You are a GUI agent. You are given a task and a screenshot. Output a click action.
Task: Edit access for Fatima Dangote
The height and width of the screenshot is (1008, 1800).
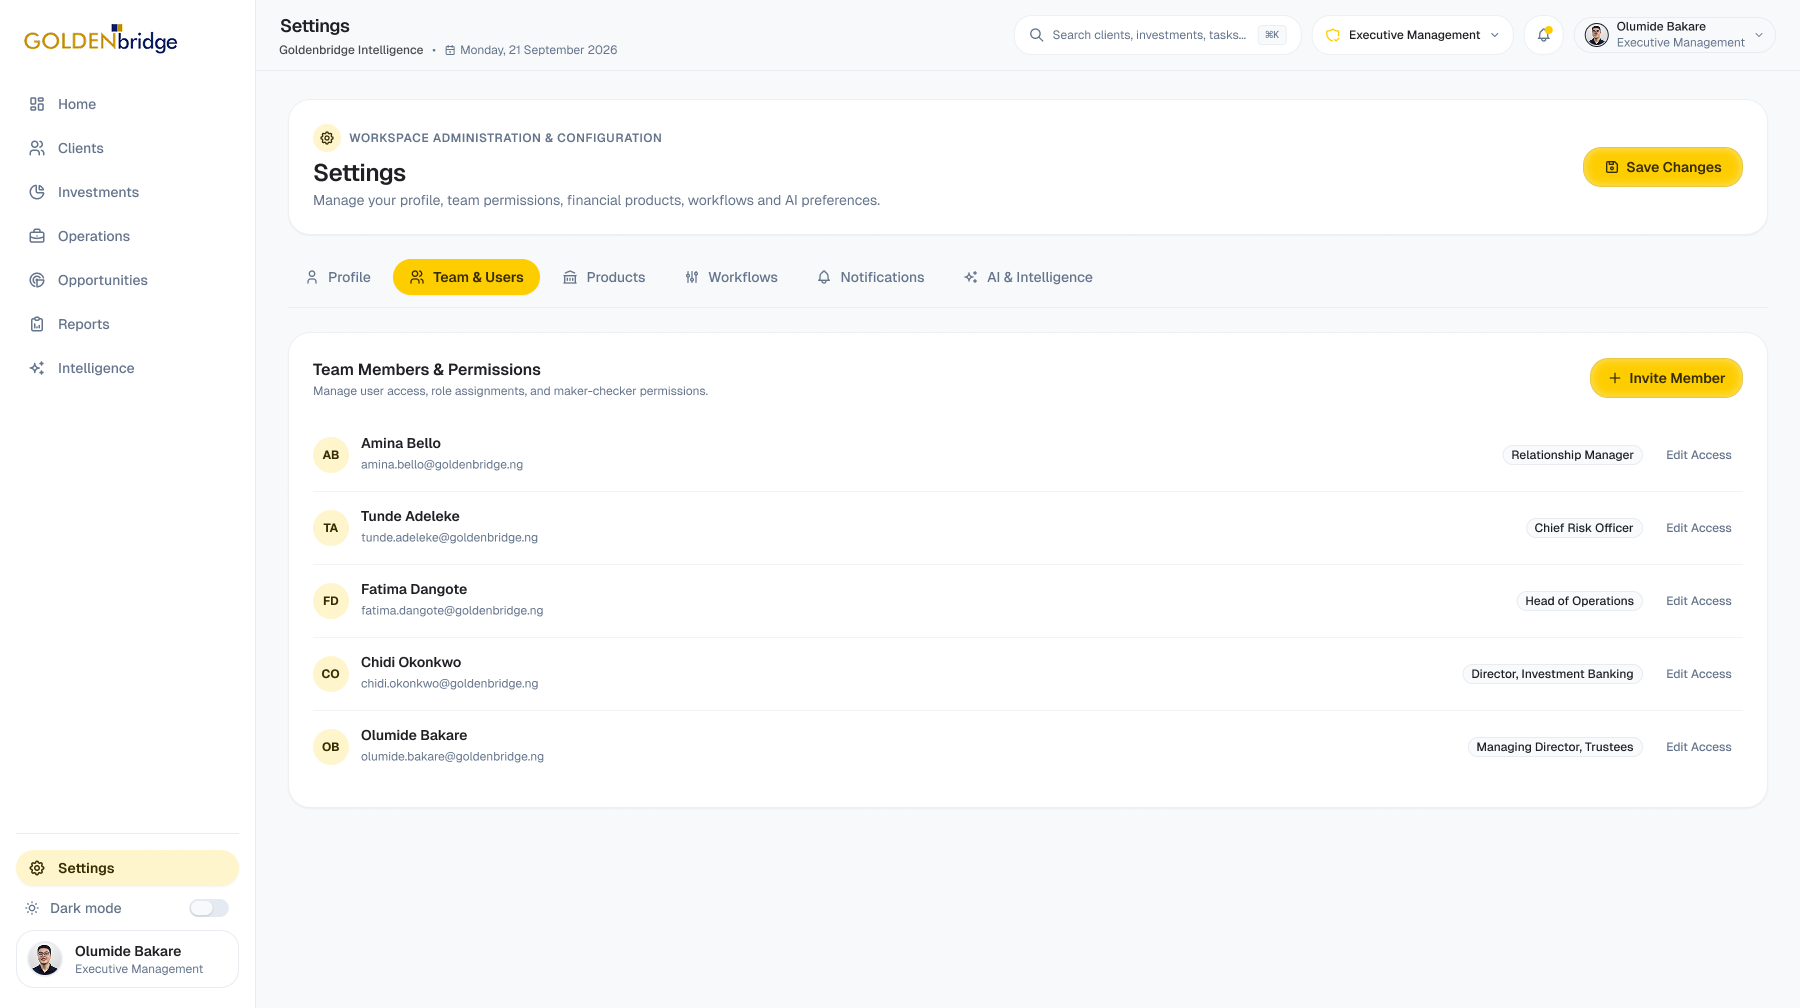[1699, 601]
